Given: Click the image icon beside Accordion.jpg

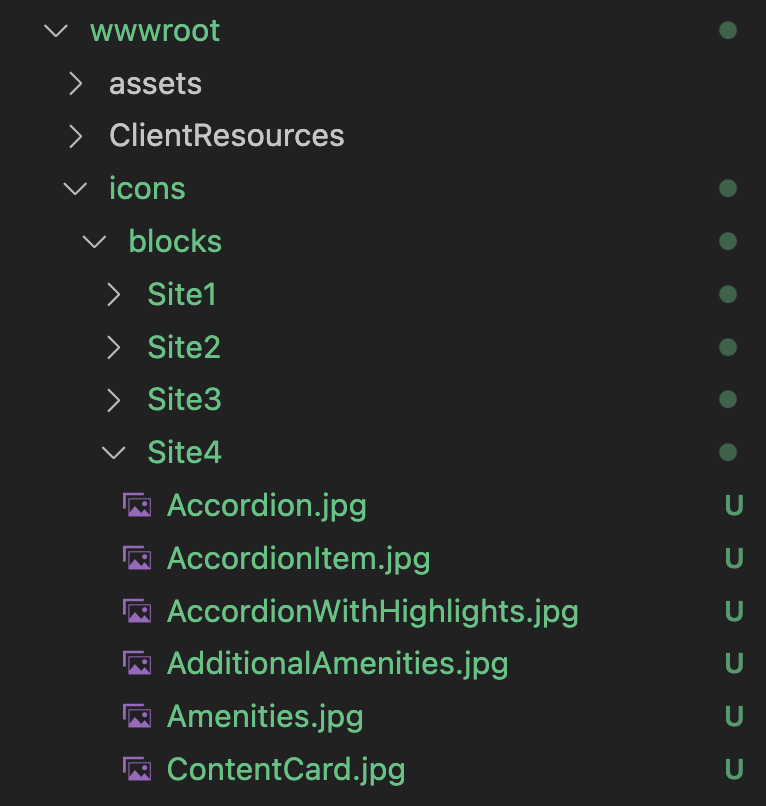Looking at the screenshot, I should click(x=137, y=506).
